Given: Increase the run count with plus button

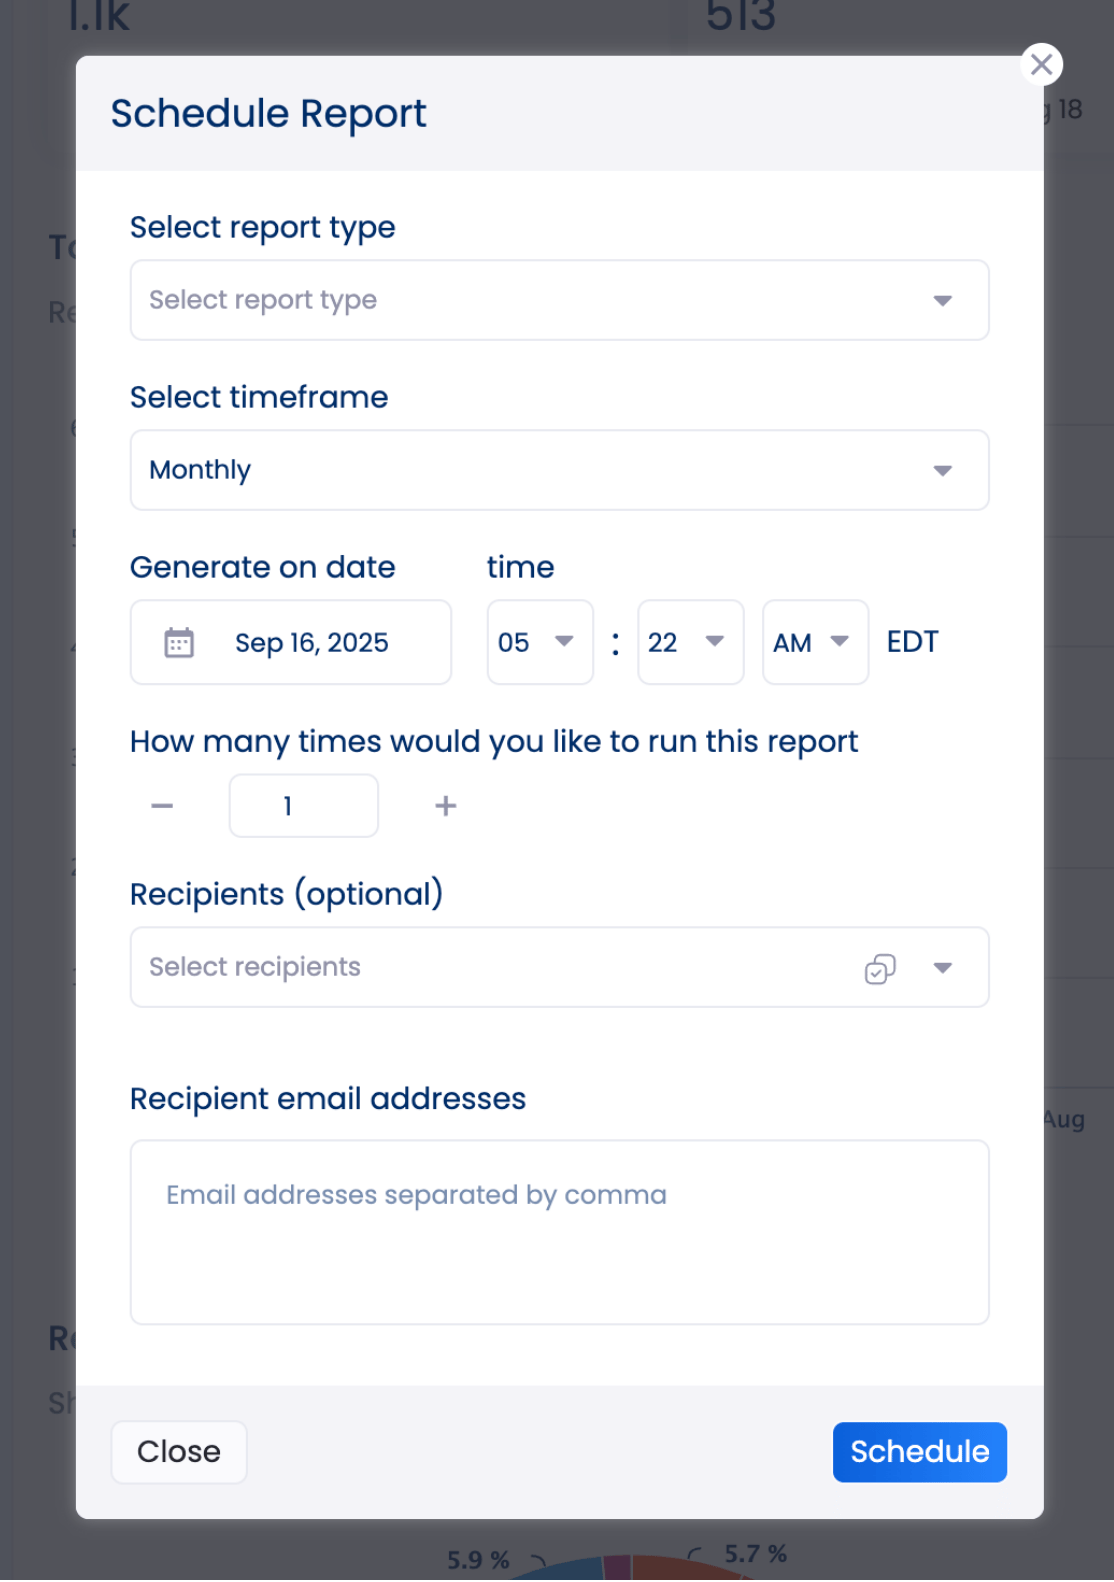Looking at the screenshot, I should 445,805.
